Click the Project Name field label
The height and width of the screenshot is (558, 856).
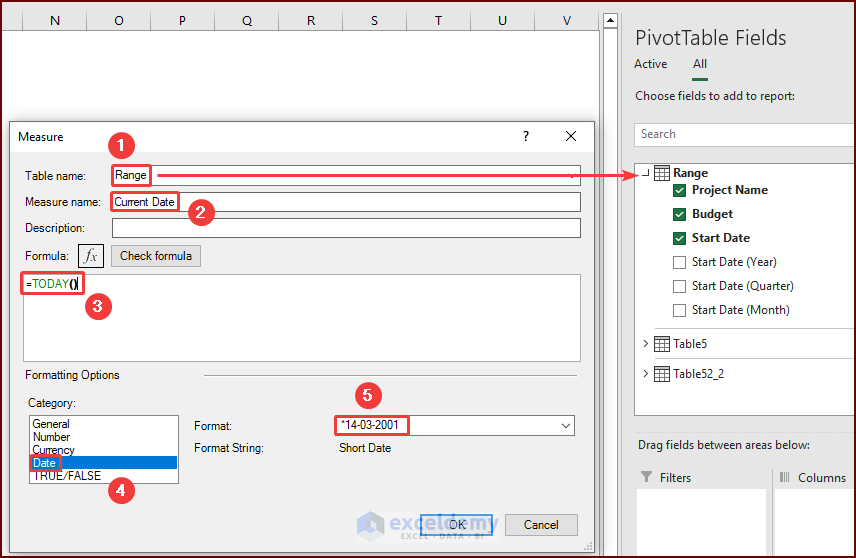pos(730,190)
